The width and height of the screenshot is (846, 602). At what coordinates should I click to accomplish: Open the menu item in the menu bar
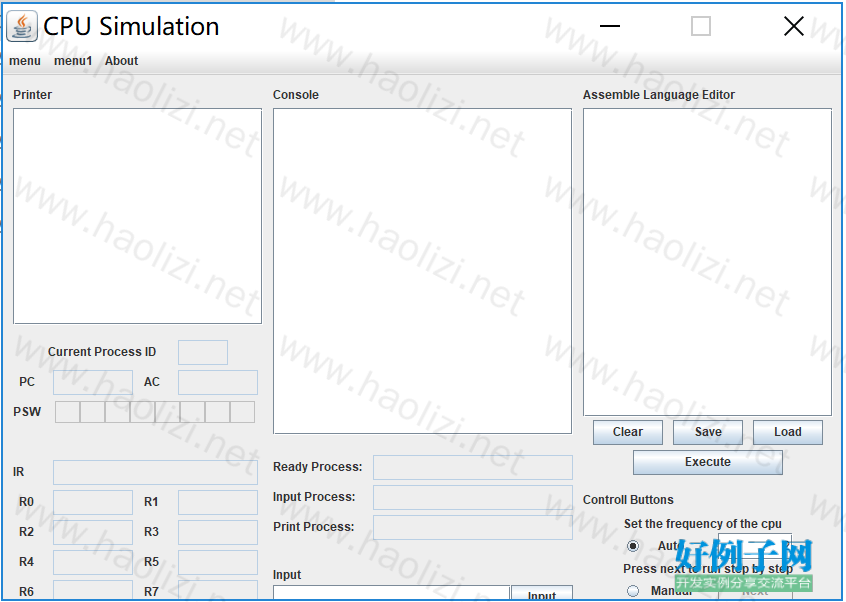coord(25,61)
